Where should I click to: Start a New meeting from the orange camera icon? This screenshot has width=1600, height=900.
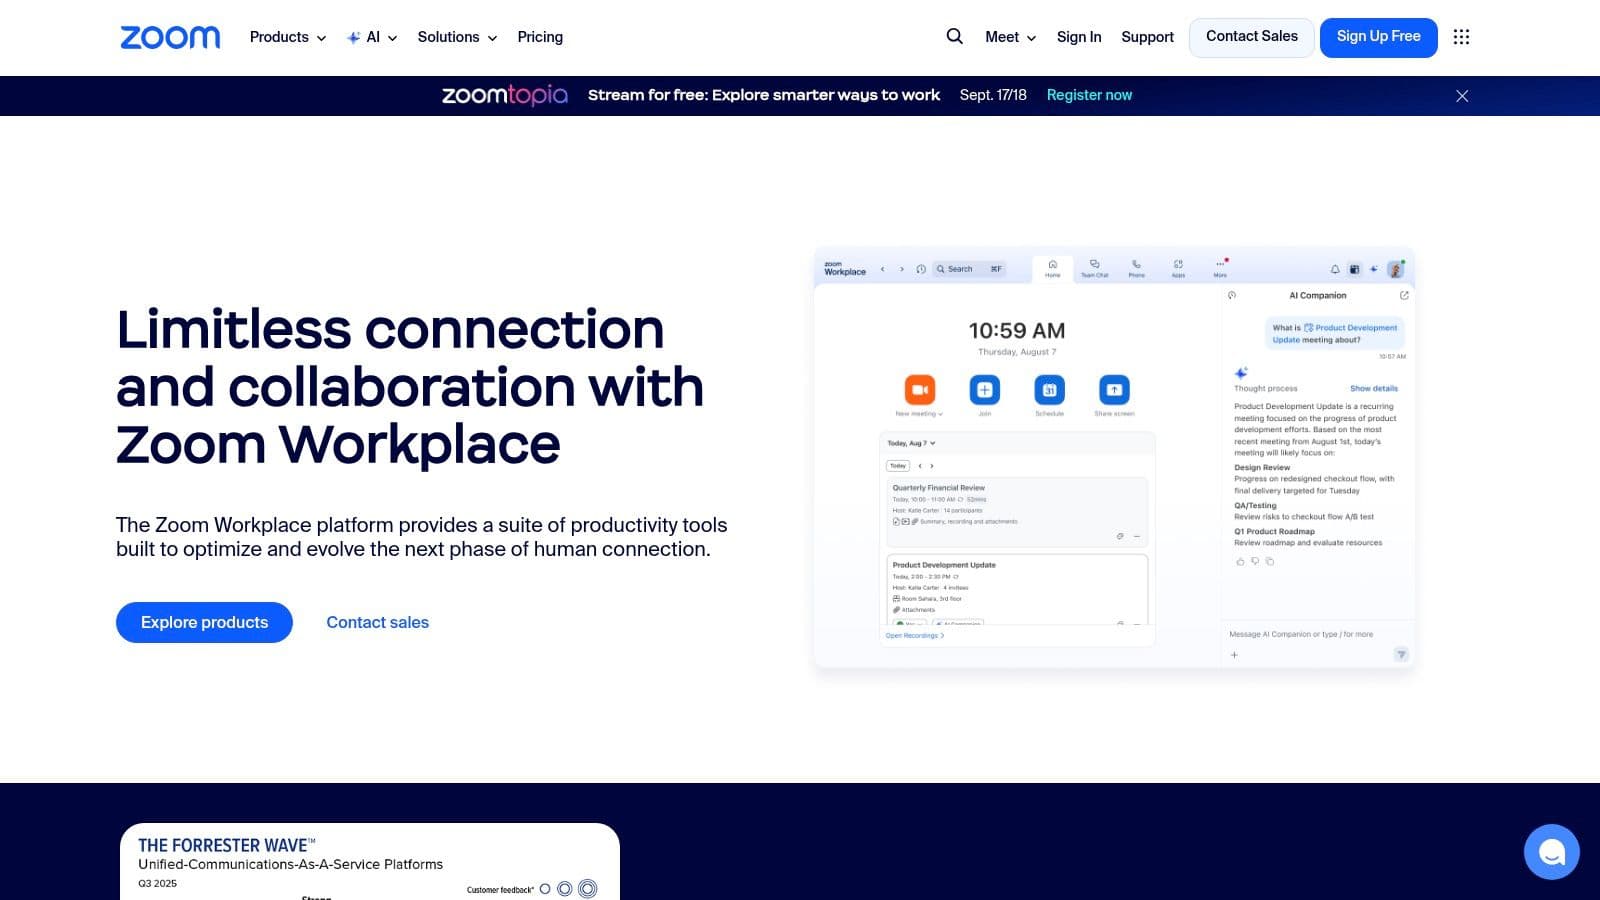pyautogui.click(x=921, y=390)
